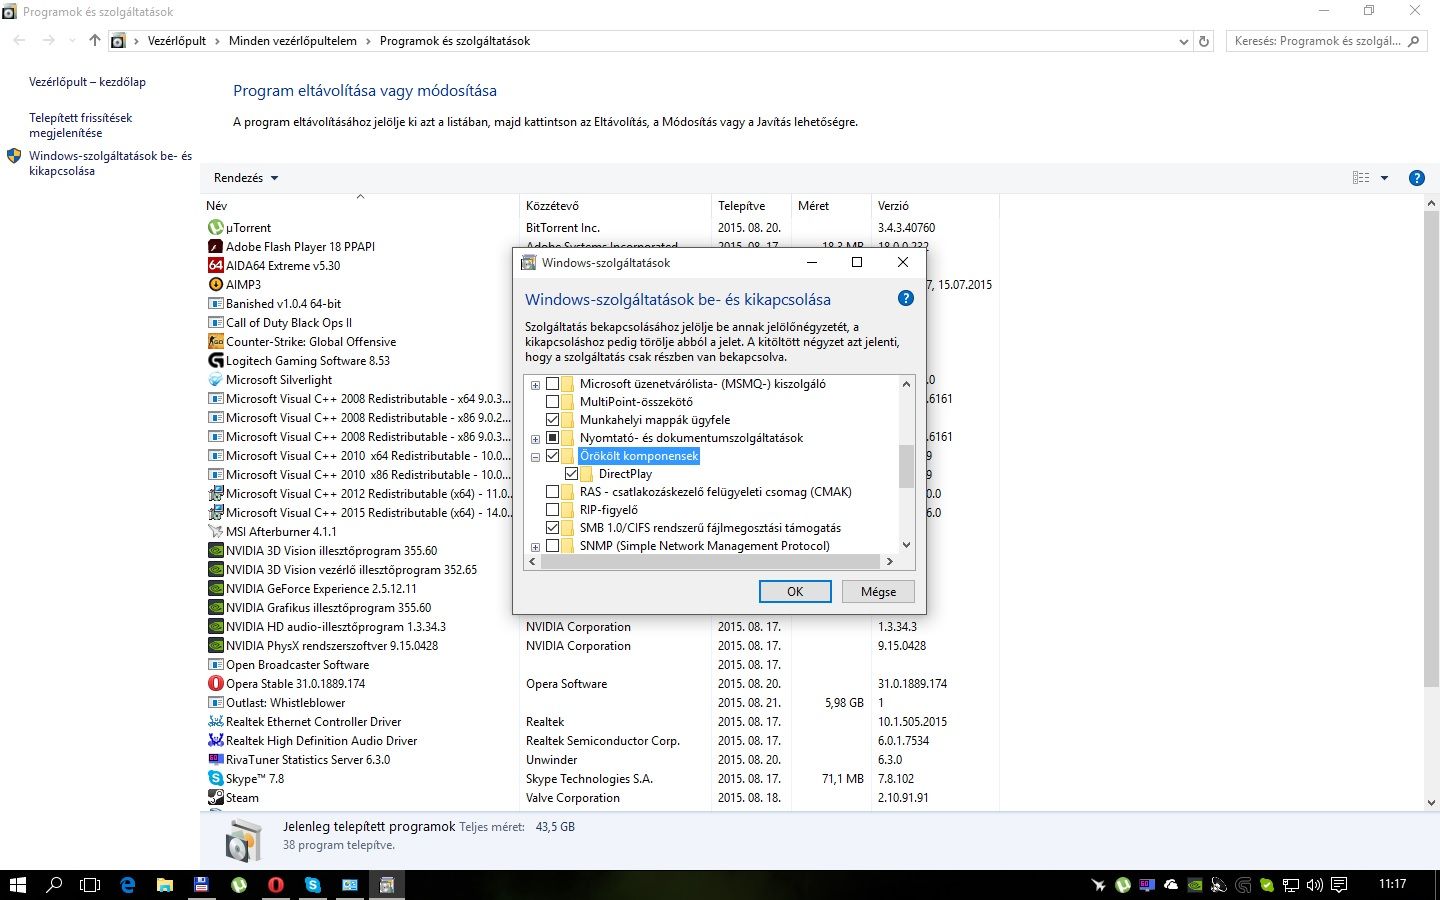Enable SNMP checkbox
The height and width of the screenshot is (900, 1440).
pyautogui.click(x=552, y=546)
